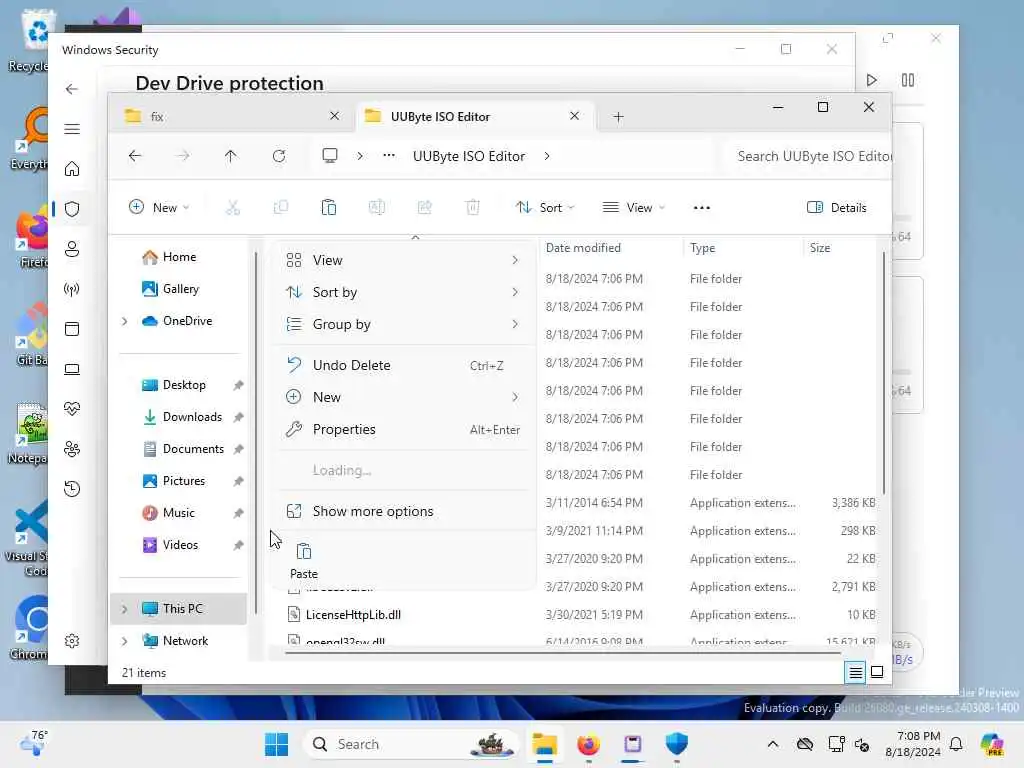Open Group by submenu in context menu

click(404, 324)
